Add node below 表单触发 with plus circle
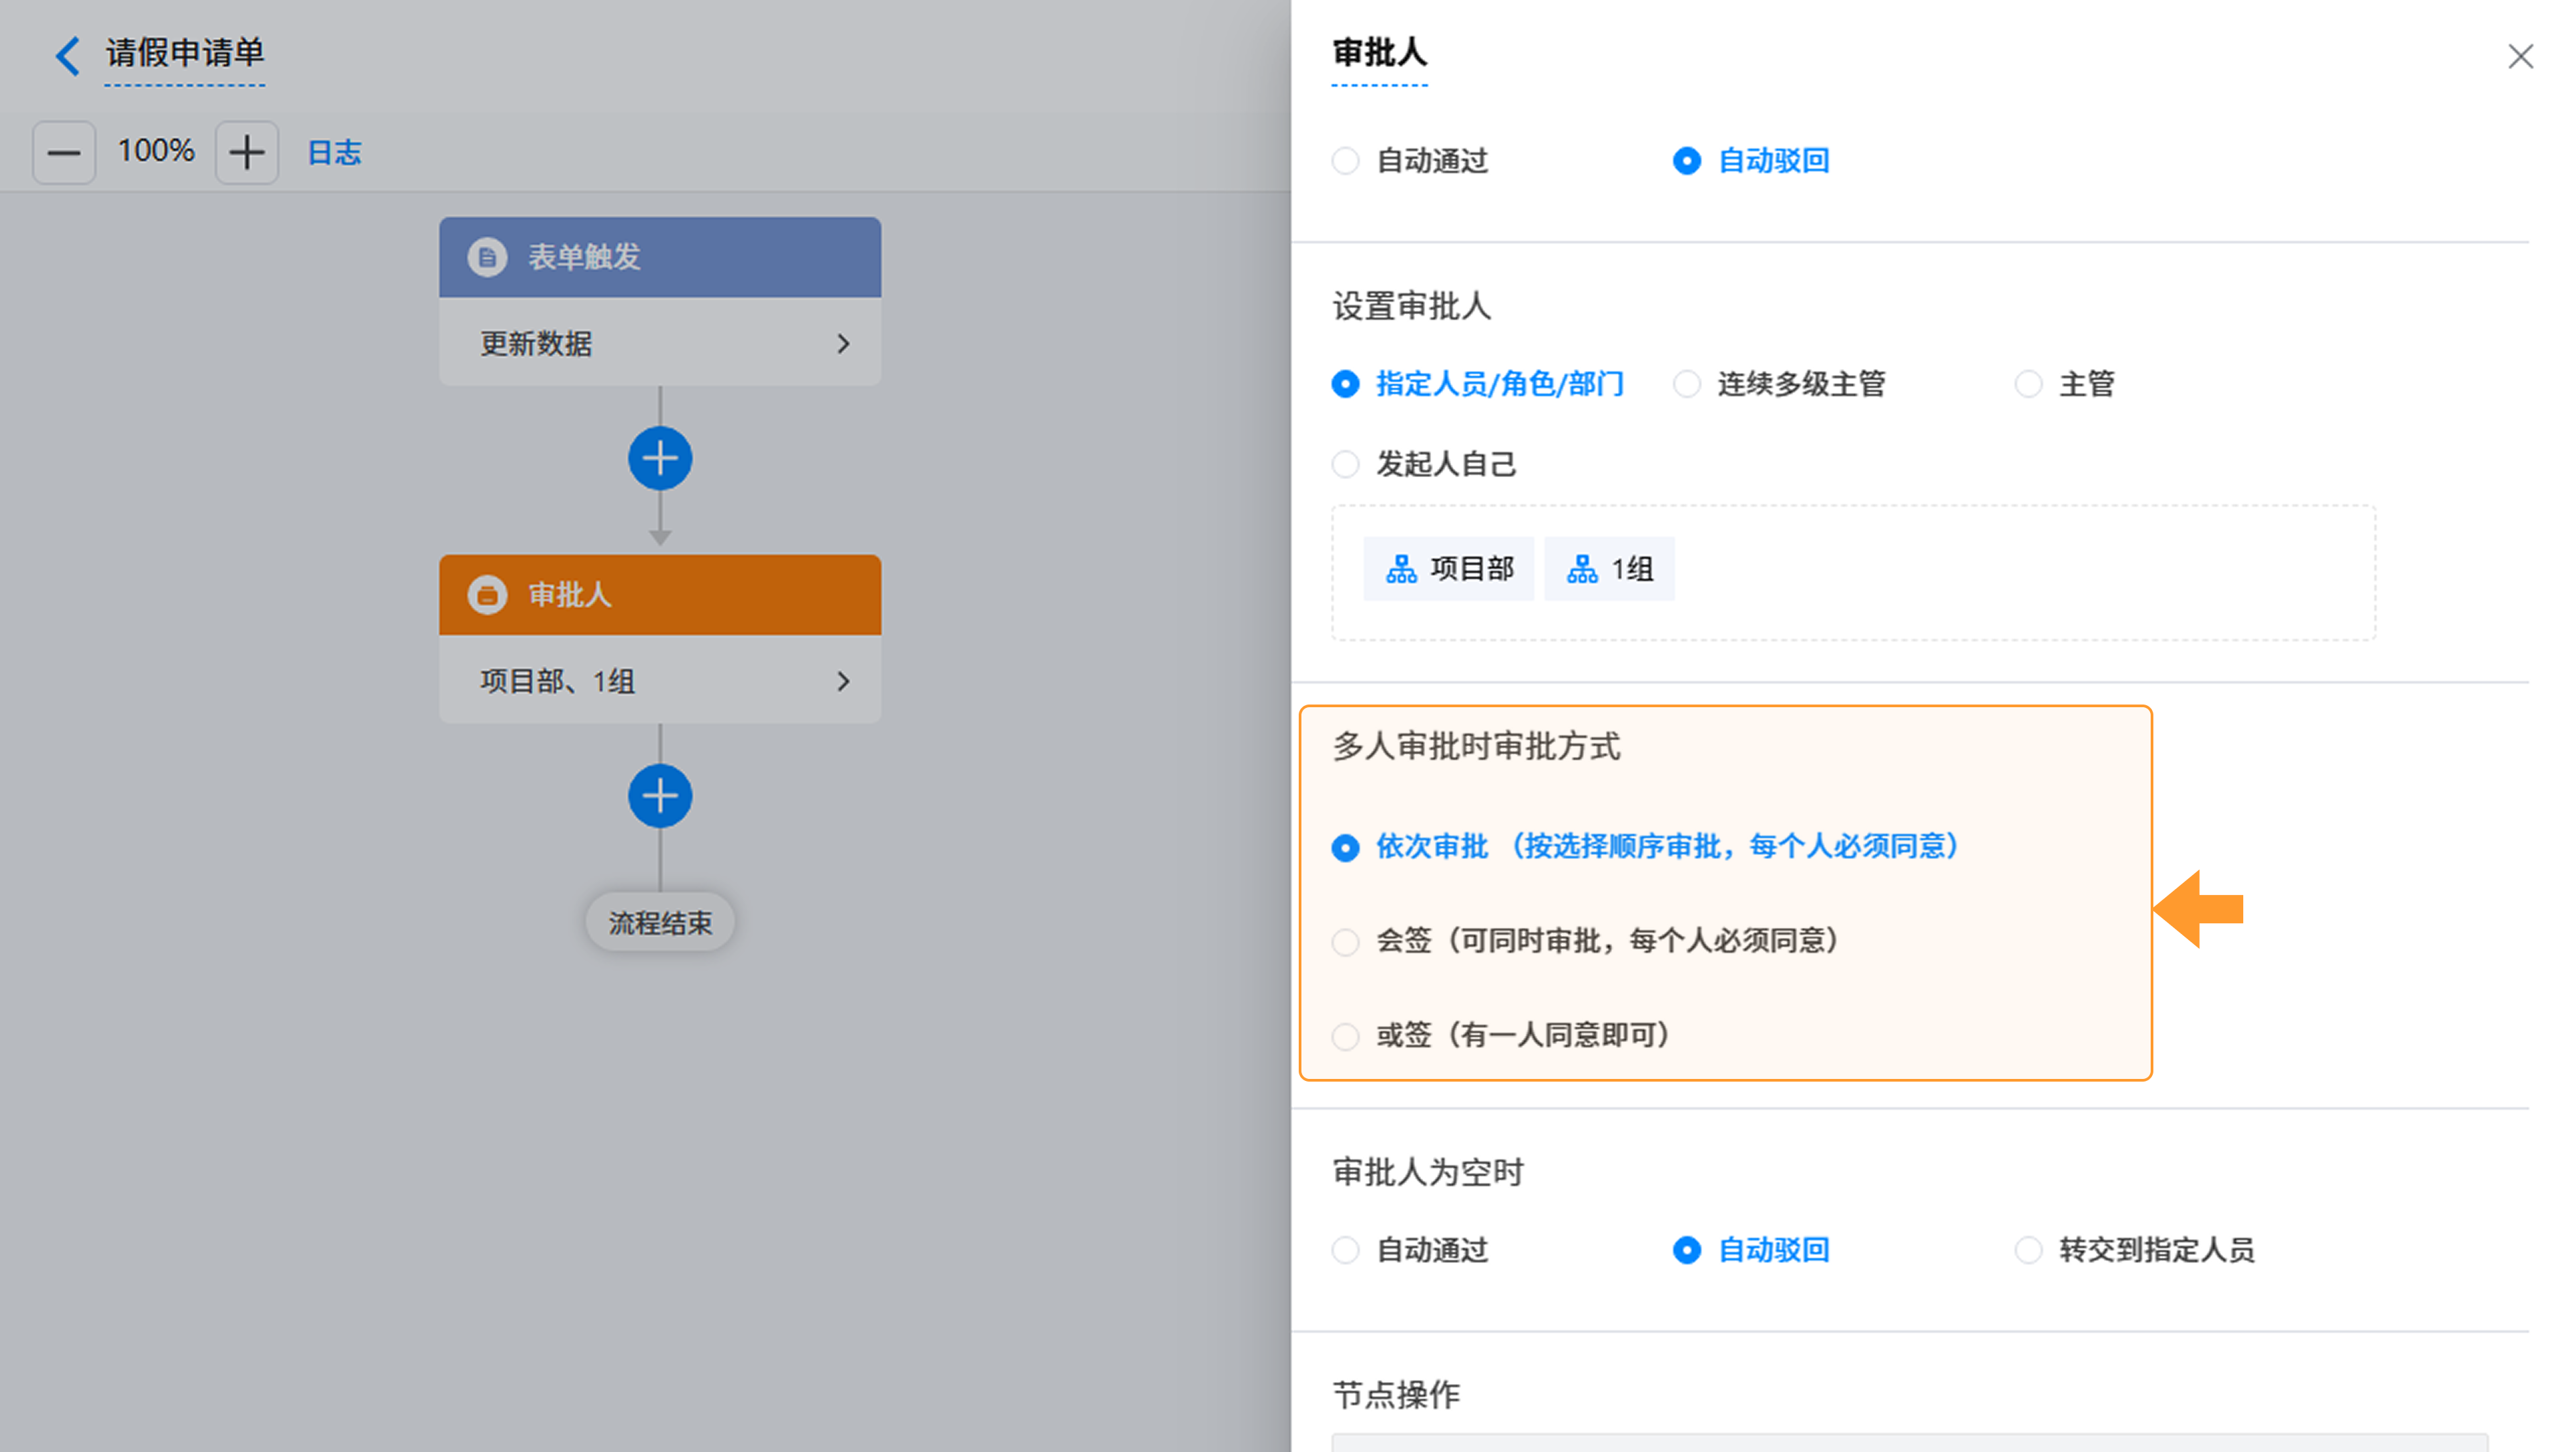This screenshot has width=2576, height=1452. 660,459
